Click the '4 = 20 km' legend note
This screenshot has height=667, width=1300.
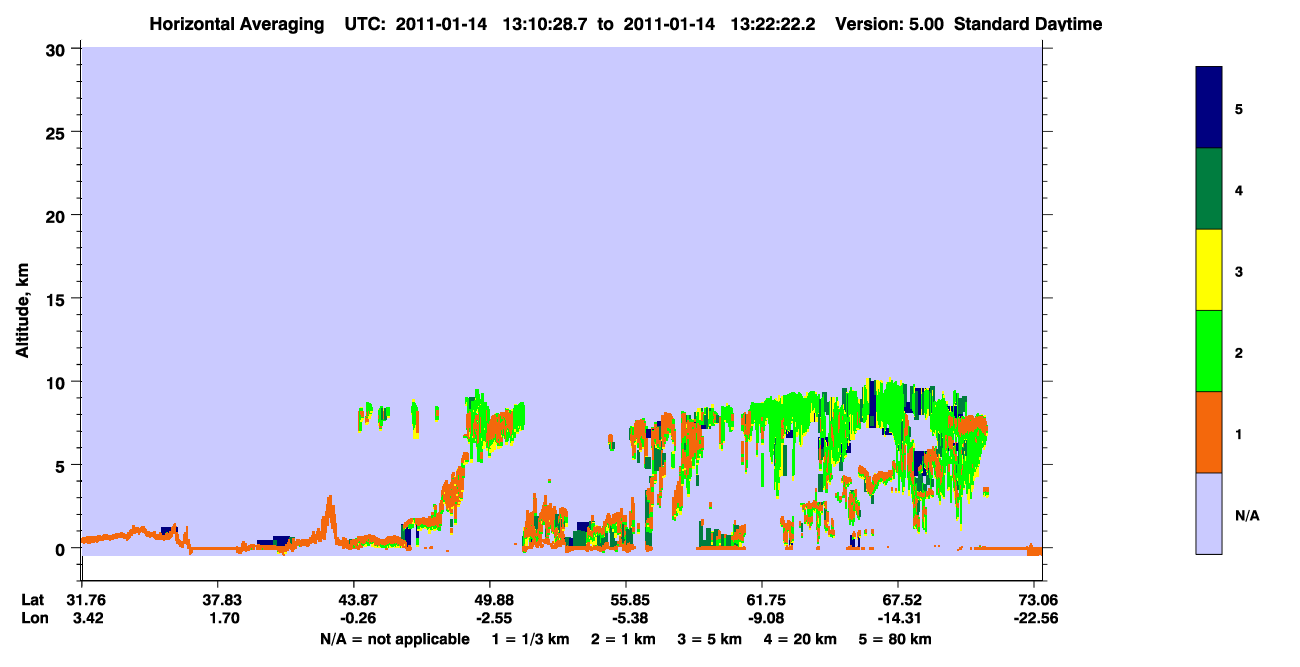tap(800, 639)
